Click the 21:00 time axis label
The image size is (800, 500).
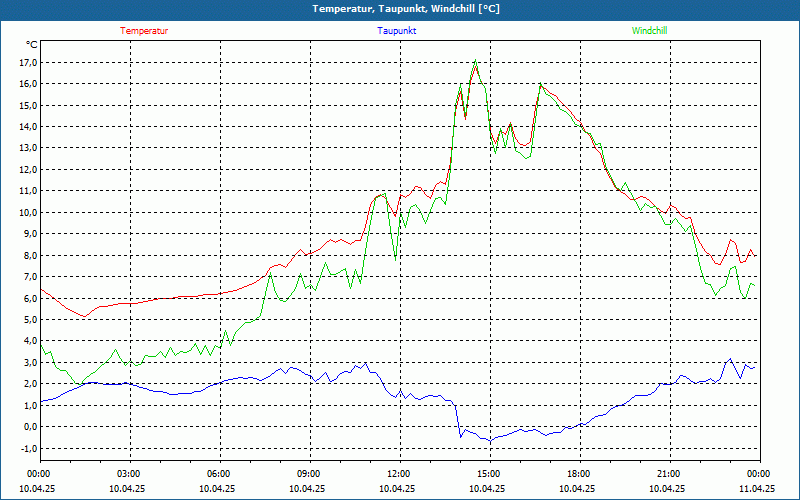click(x=670, y=474)
